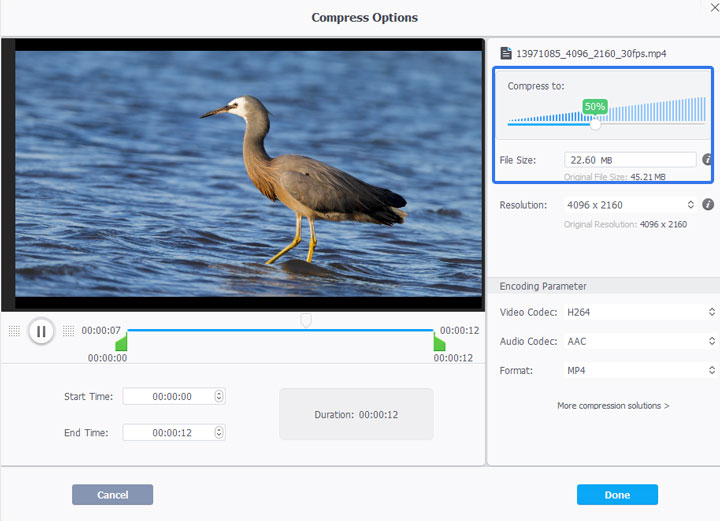The height and width of the screenshot is (521, 720).
Task: Click the Done button
Action: 617,494
